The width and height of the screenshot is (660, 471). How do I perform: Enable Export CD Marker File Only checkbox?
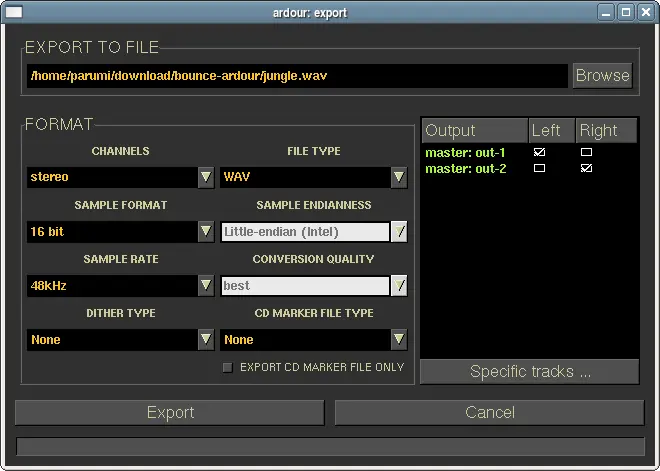[x=228, y=367]
